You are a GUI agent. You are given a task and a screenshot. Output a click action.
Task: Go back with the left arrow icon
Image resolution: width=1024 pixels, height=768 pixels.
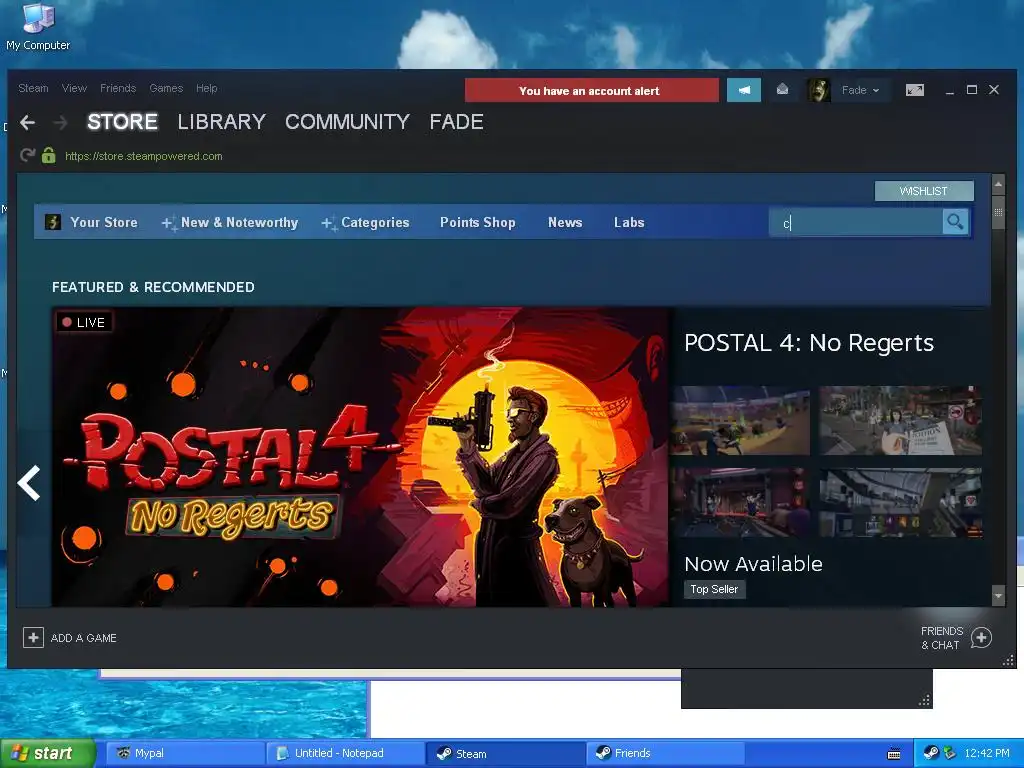[x=27, y=122]
